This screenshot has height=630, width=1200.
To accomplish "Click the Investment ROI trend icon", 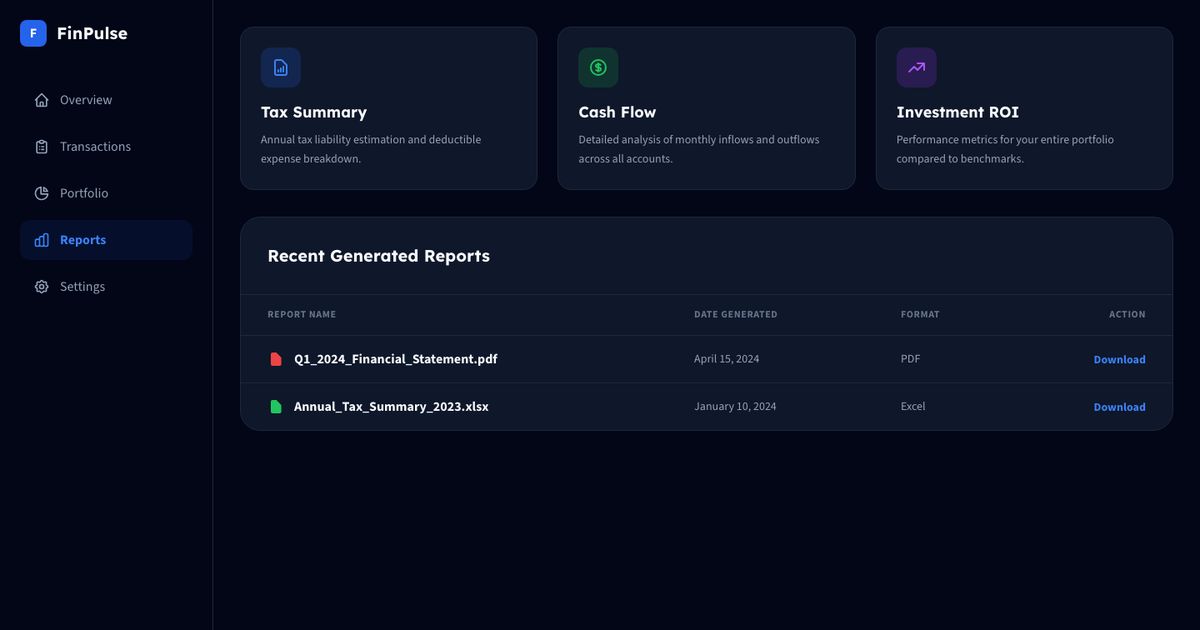I will [x=916, y=67].
